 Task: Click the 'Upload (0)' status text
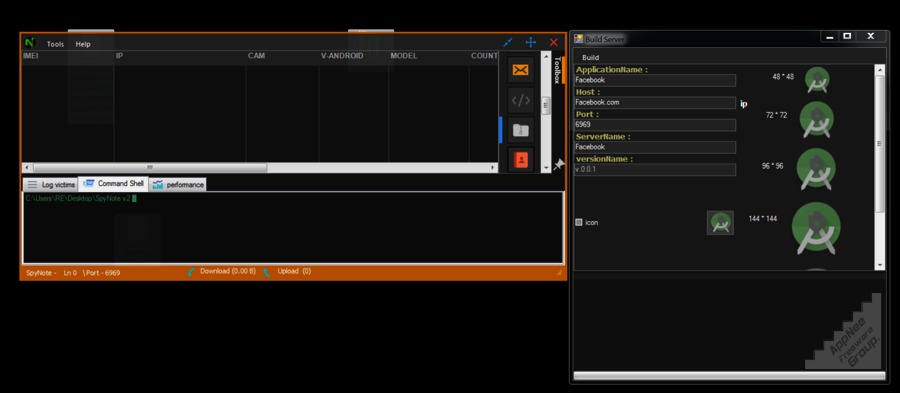294,271
